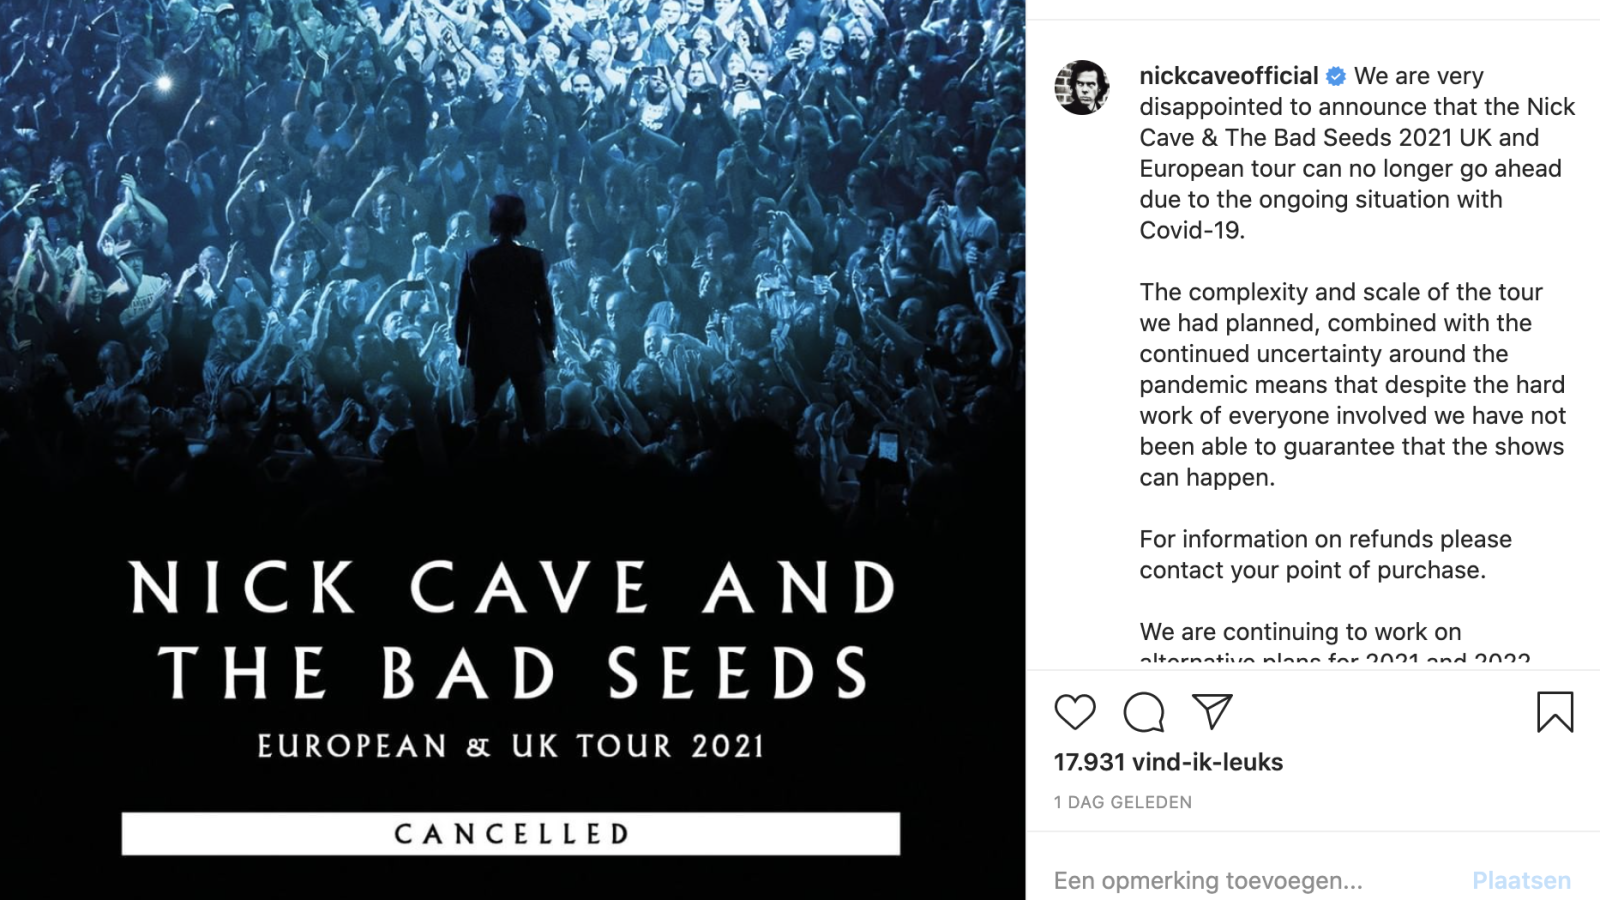The image size is (1600, 900).
Task: Go to the nickcaveofficial username link
Action: coord(1228,76)
